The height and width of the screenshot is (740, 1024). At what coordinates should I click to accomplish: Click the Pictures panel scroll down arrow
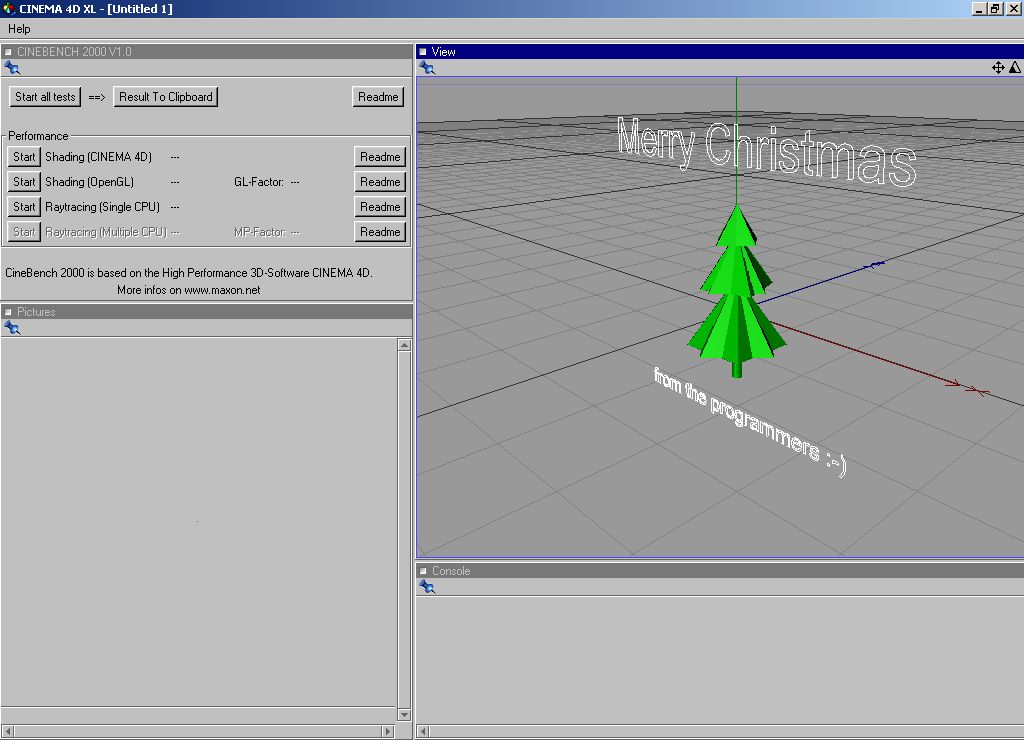click(404, 715)
